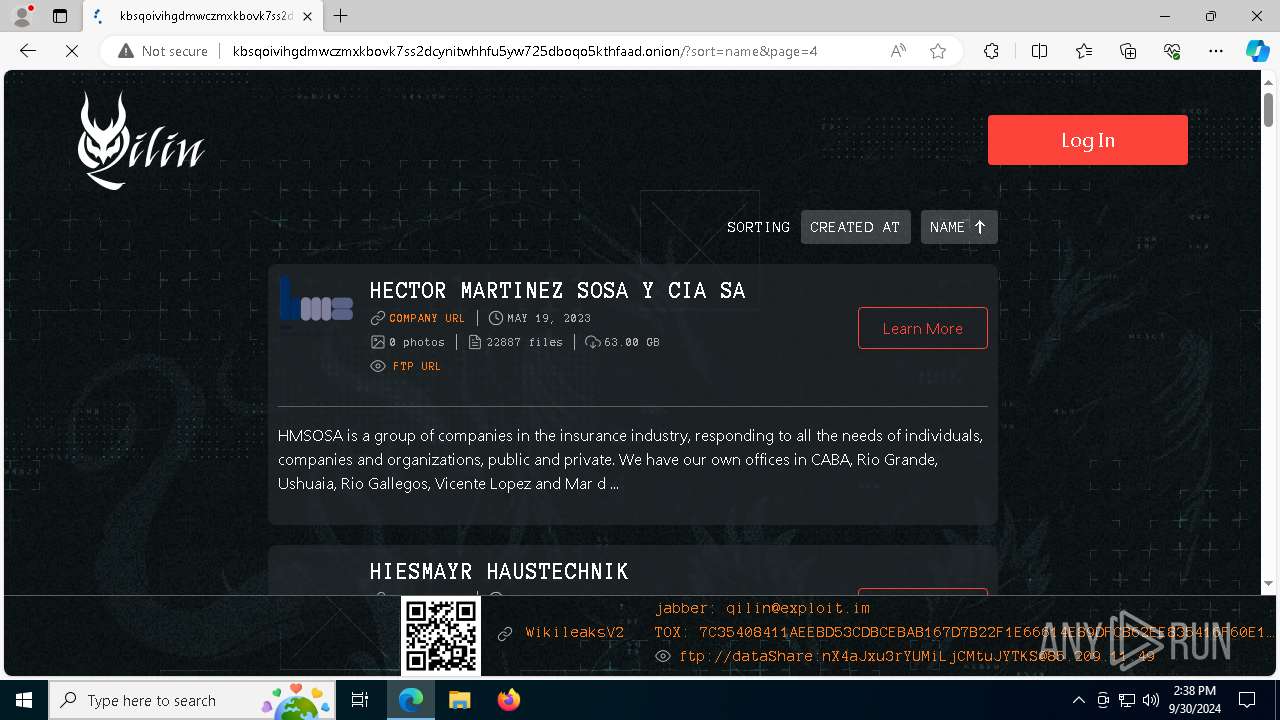Click the network icon in system tray

(1127, 700)
